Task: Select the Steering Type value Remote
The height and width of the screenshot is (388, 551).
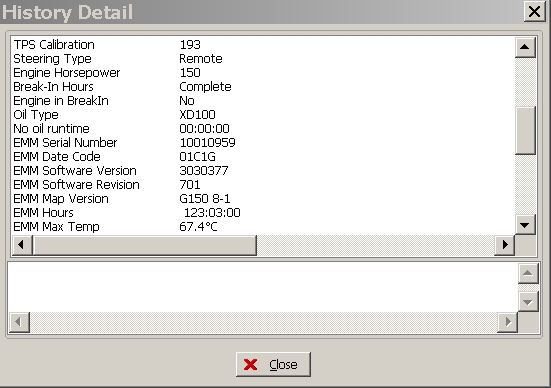Action: (201, 59)
